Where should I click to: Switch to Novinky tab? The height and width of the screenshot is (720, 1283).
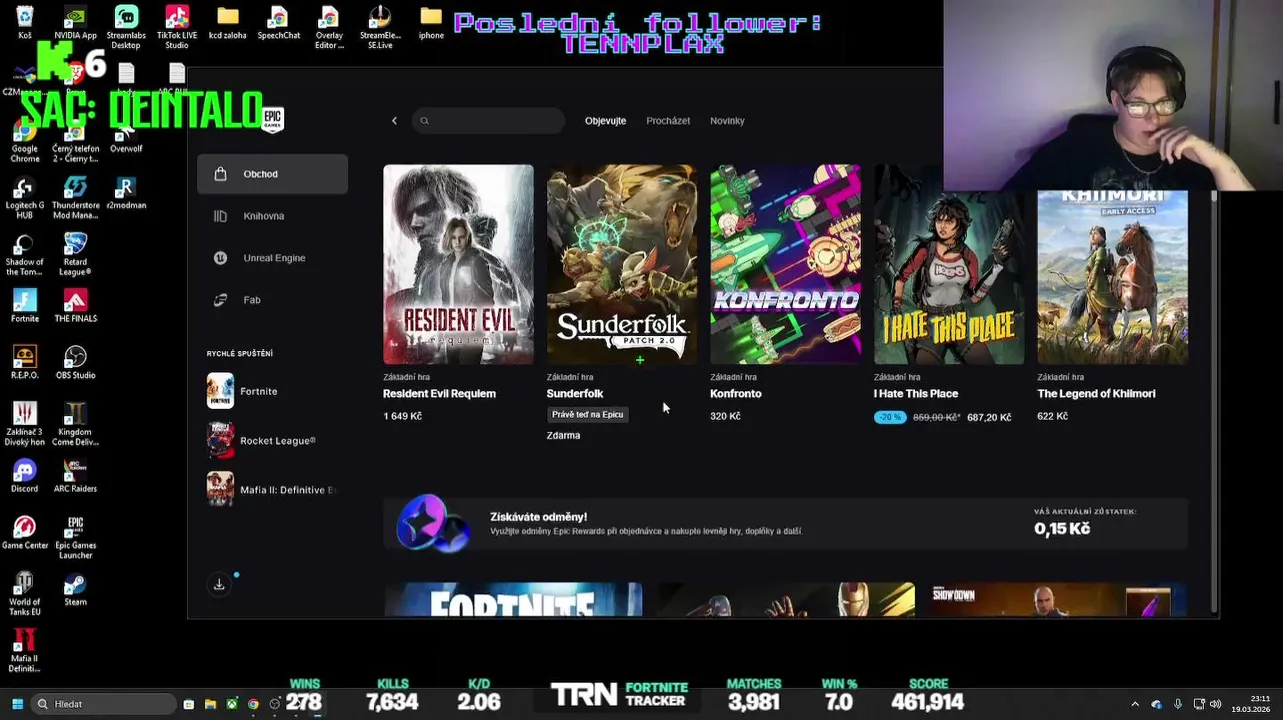(x=727, y=121)
